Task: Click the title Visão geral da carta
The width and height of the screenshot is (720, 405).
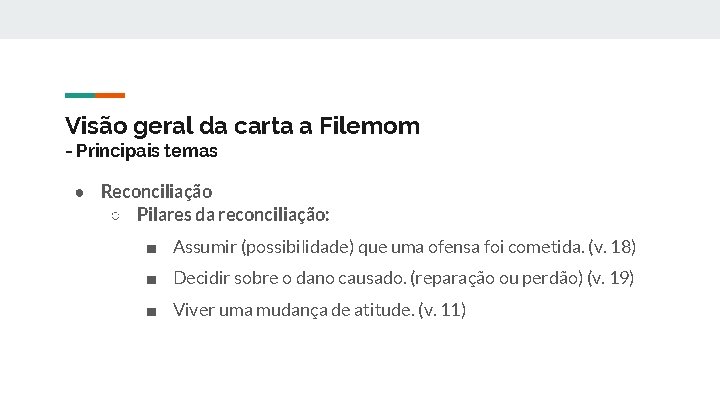Action: (x=179, y=126)
